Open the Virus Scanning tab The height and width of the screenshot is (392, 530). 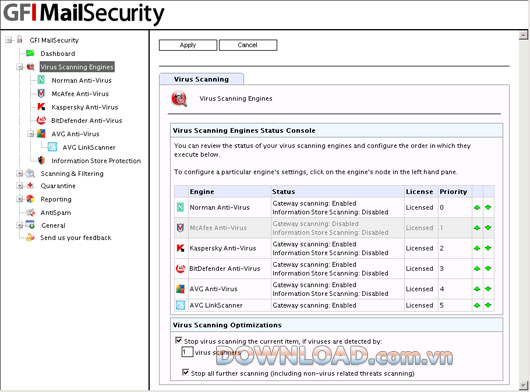pos(201,79)
